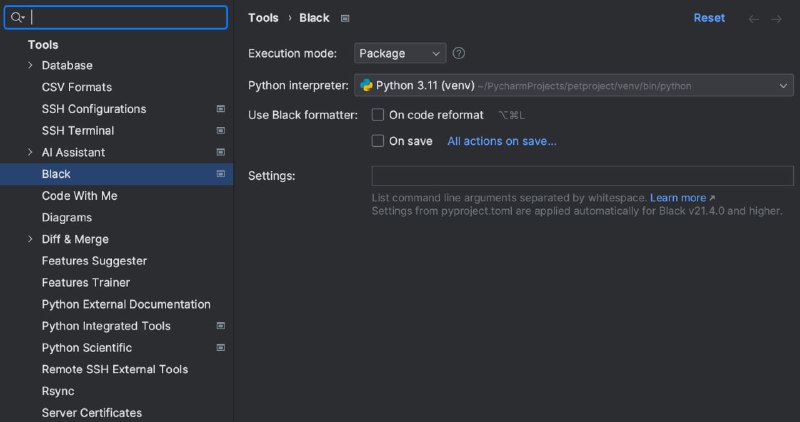The width and height of the screenshot is (800, 422).
Task: Open Python Integrated Tools settings
Action: click(x=106, y=326)
